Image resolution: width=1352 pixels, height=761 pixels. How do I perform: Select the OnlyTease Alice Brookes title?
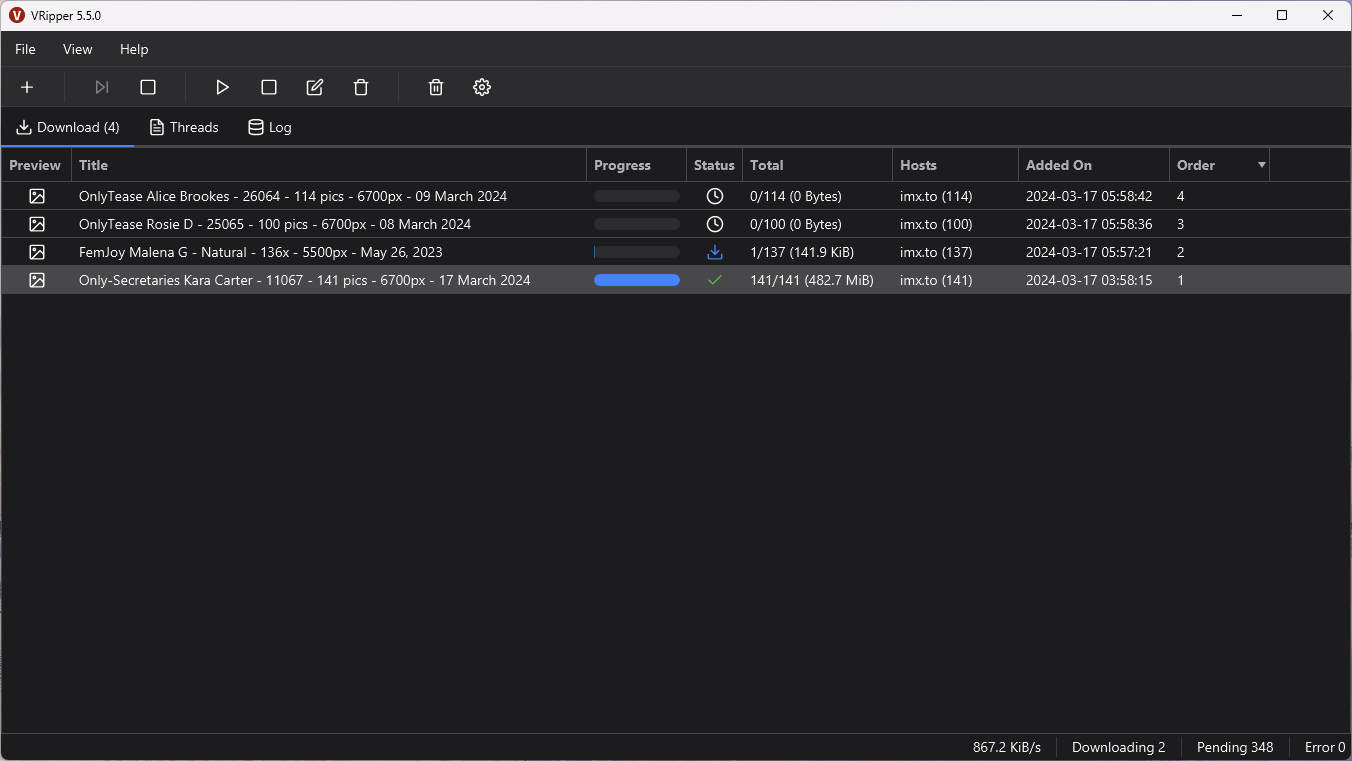pyautogui.click(x=293, y=196)
